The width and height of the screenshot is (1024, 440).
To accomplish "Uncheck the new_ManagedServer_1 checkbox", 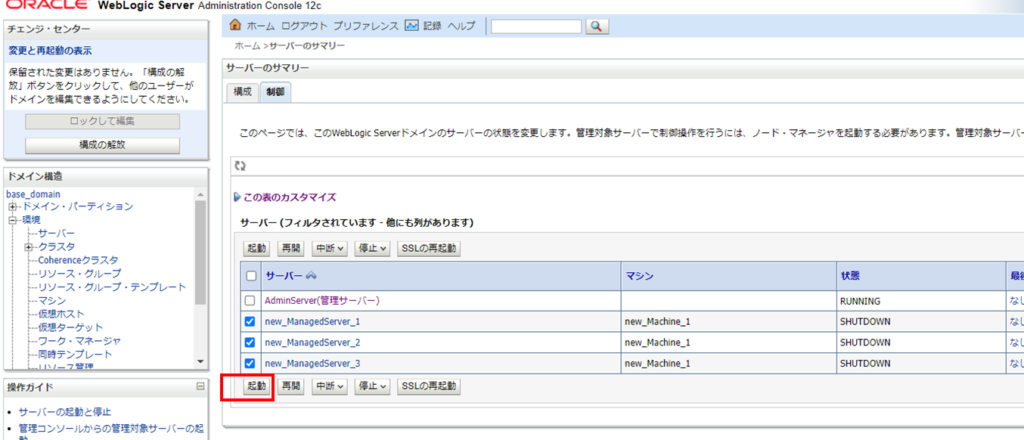I will click(x=250, y=322).
